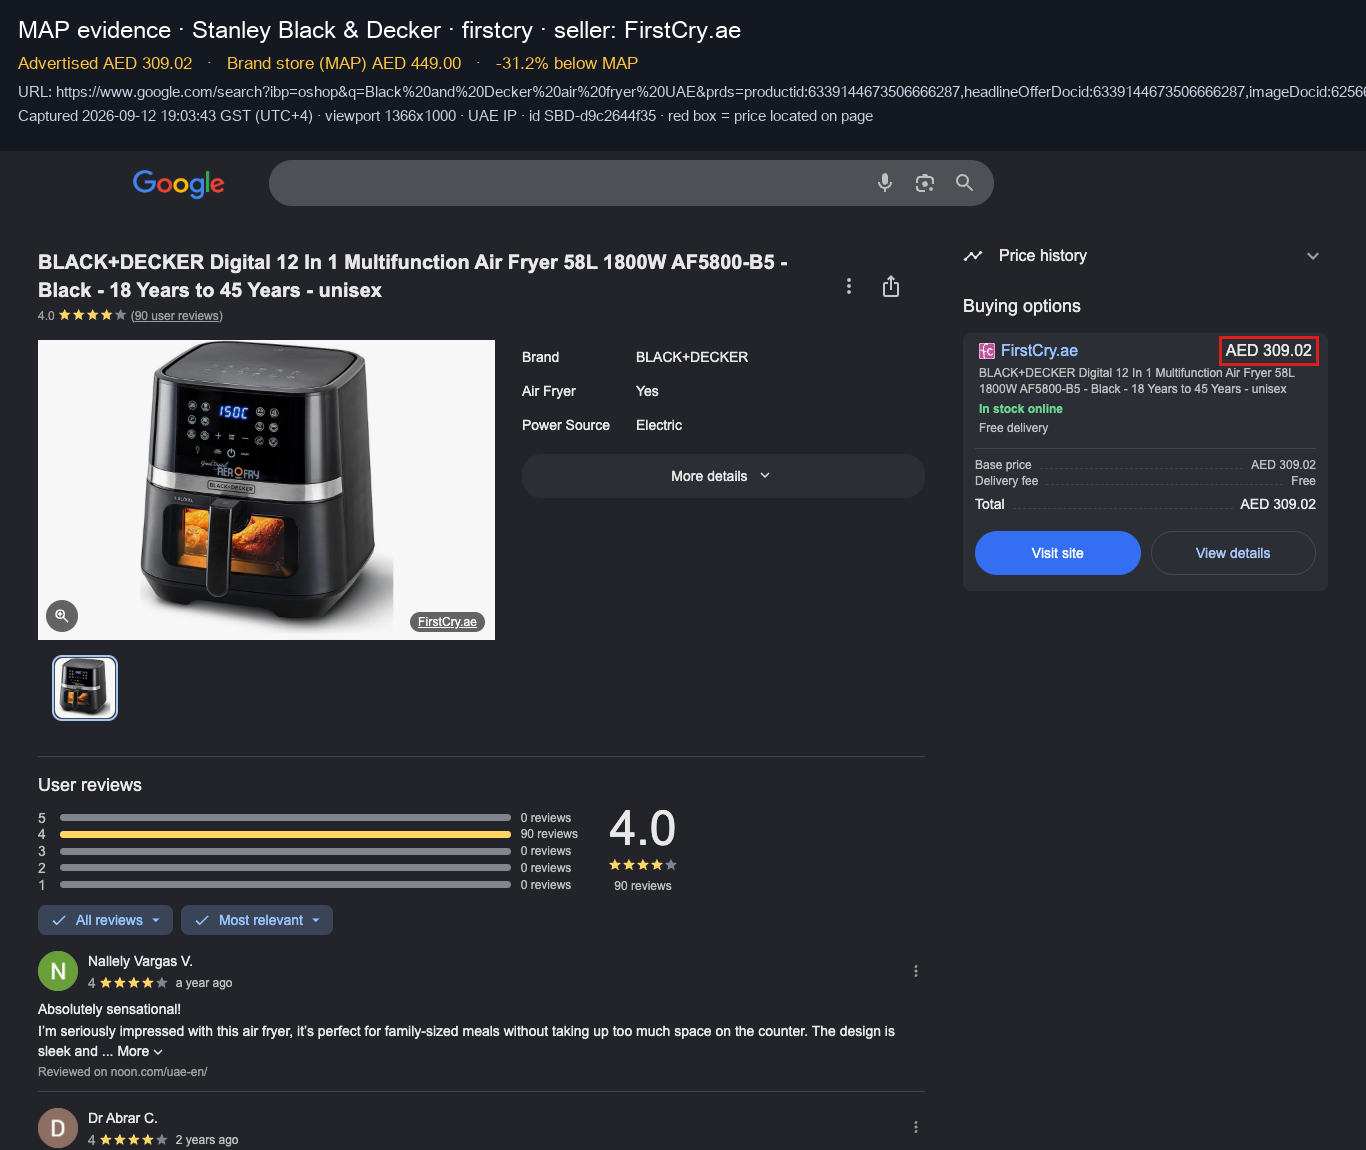This screenshot has width=1366, height=1150.
Task: Select the air fryer thumbnail image
Action: click(x=85, y=688)
